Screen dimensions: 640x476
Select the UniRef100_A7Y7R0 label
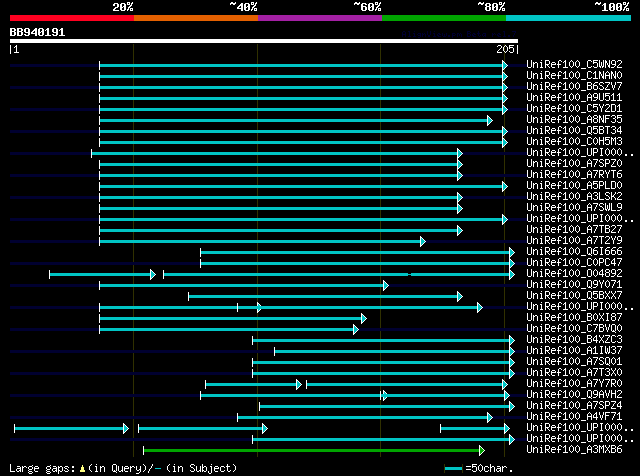pyautogui.click(x=574, y=384)
